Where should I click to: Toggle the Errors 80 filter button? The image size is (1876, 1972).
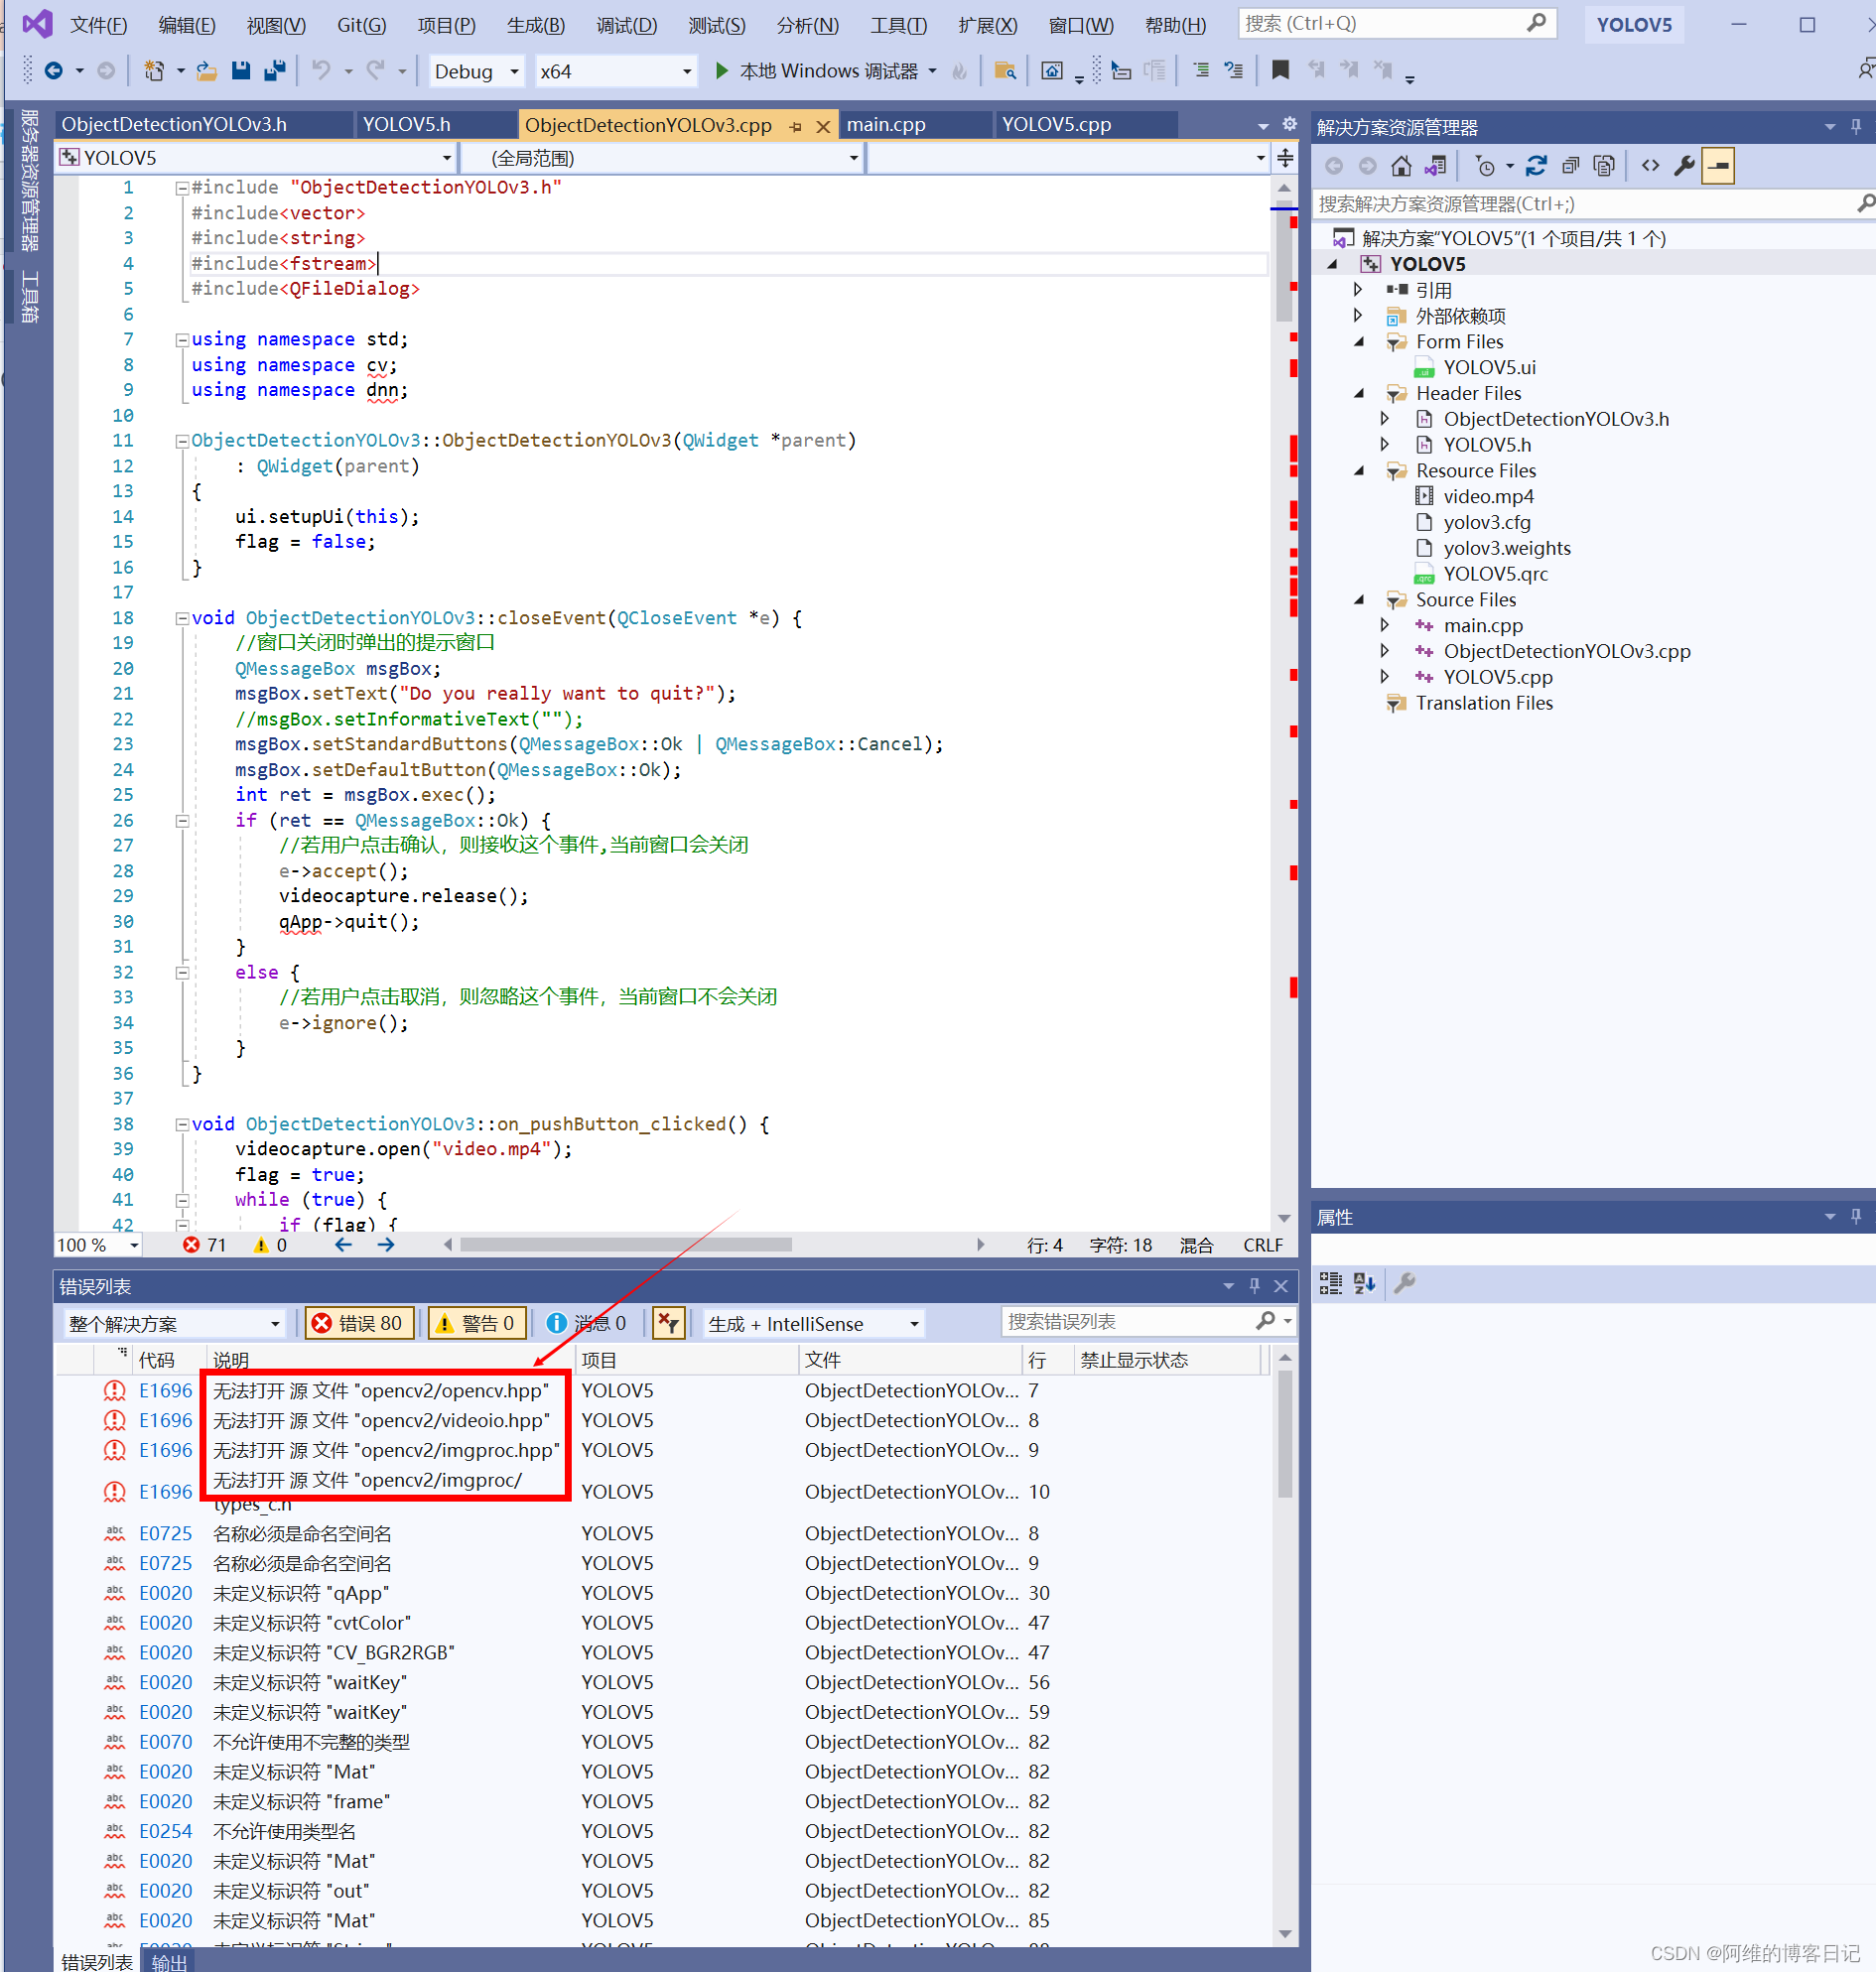click(x=358, y=1323)
